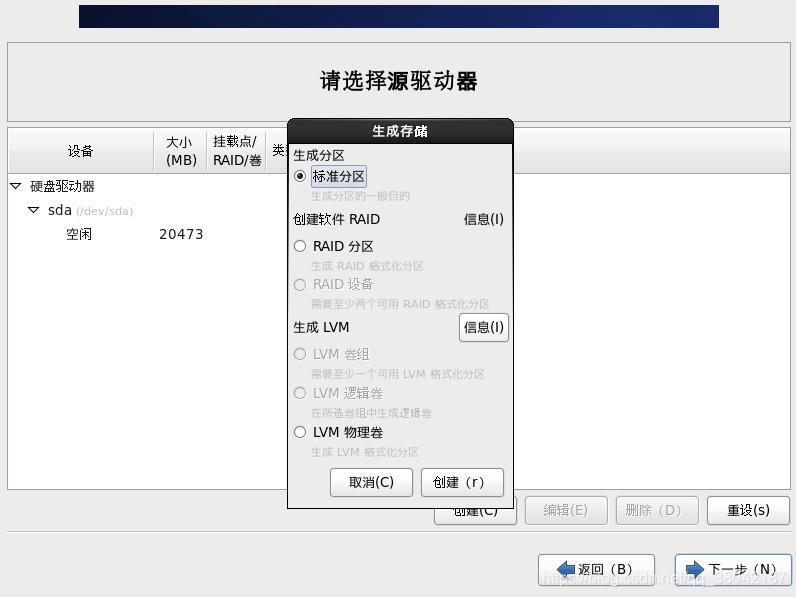Click the 生成分区的一般目的 description text
This screenshot has width=796, height=597.
[360, 196]
